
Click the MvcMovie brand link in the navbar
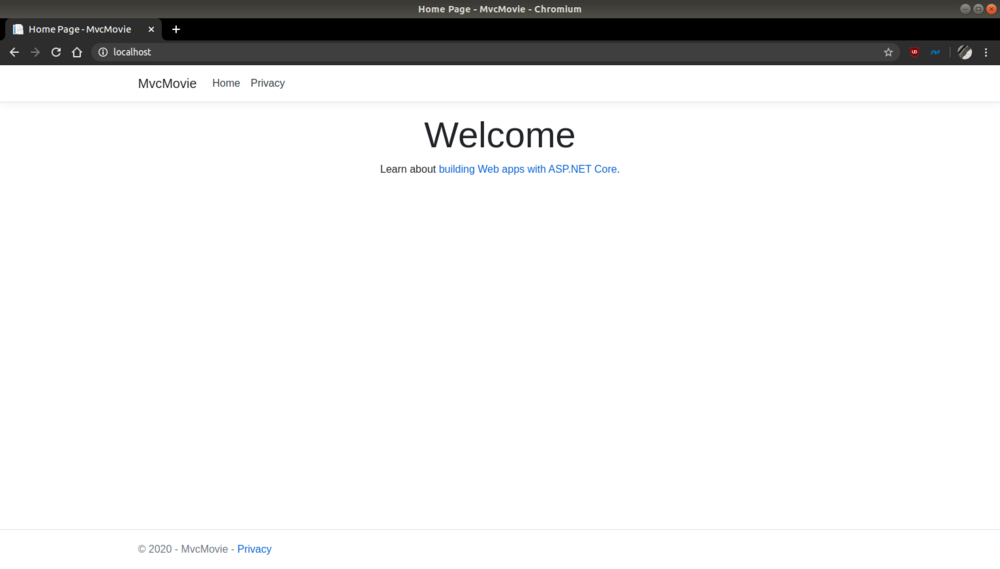pos(167,84)
